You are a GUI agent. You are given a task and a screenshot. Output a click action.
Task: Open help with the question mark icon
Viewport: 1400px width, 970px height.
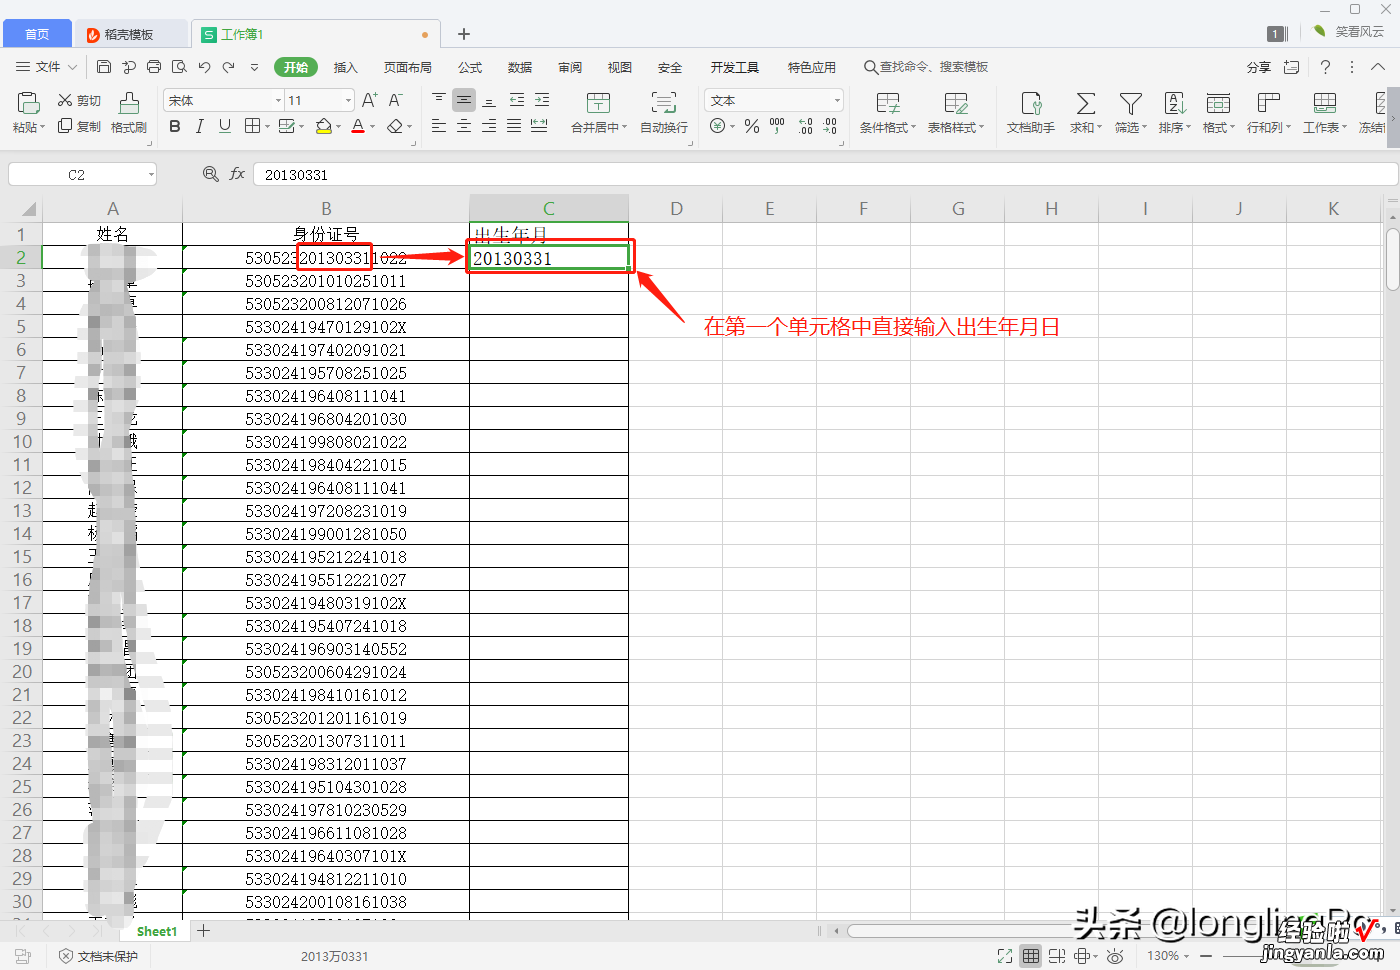[1325, 67]
